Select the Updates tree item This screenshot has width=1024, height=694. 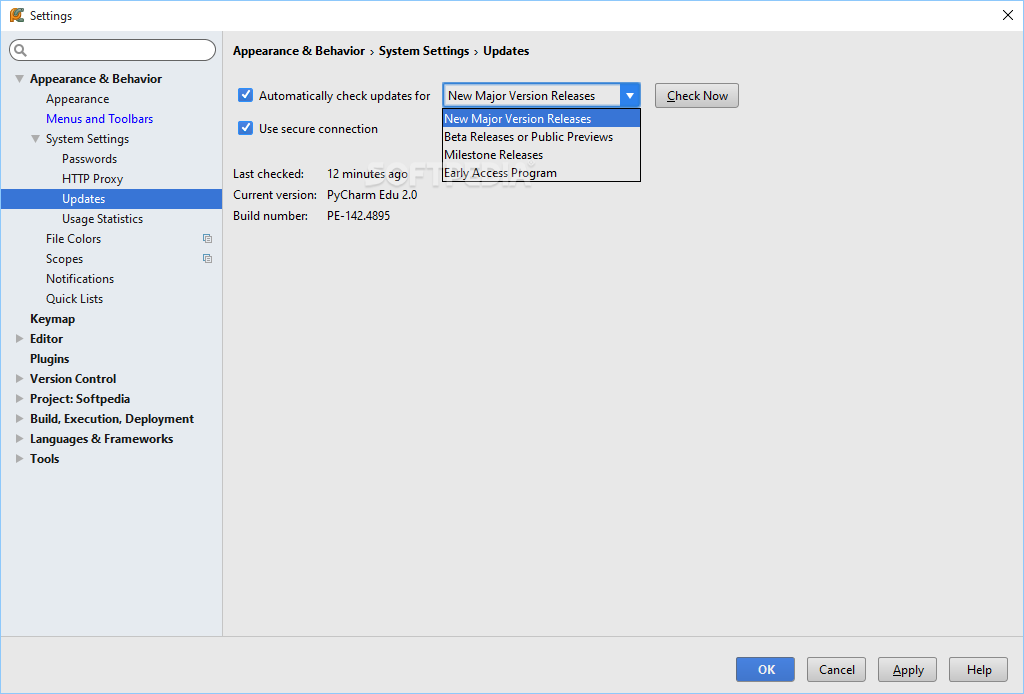click(112, 198)
